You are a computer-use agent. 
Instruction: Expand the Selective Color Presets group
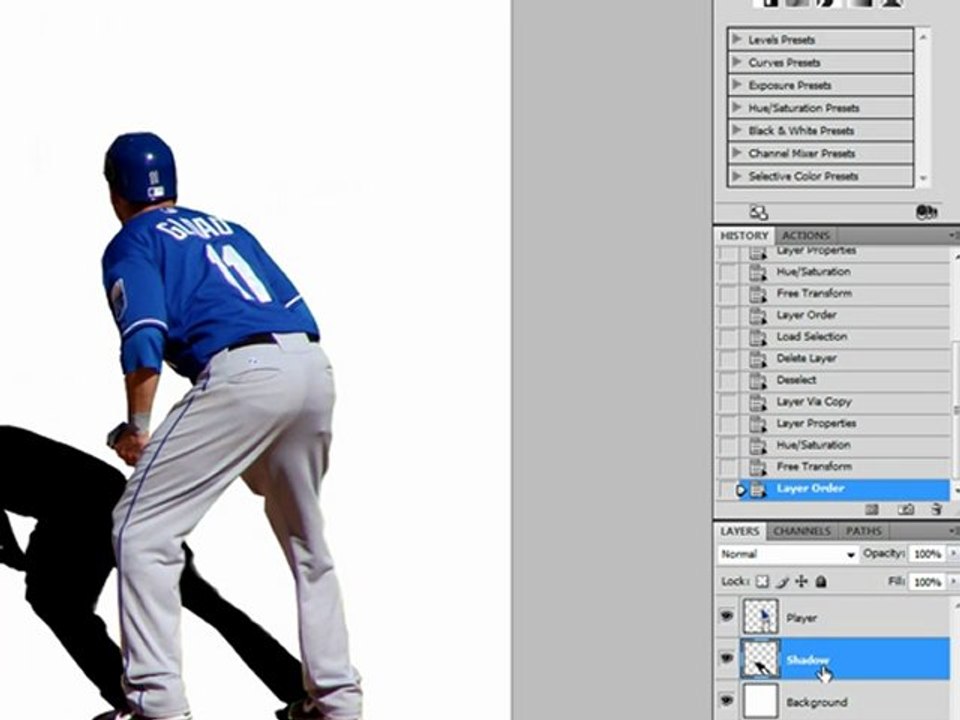[x=737, y=176]
